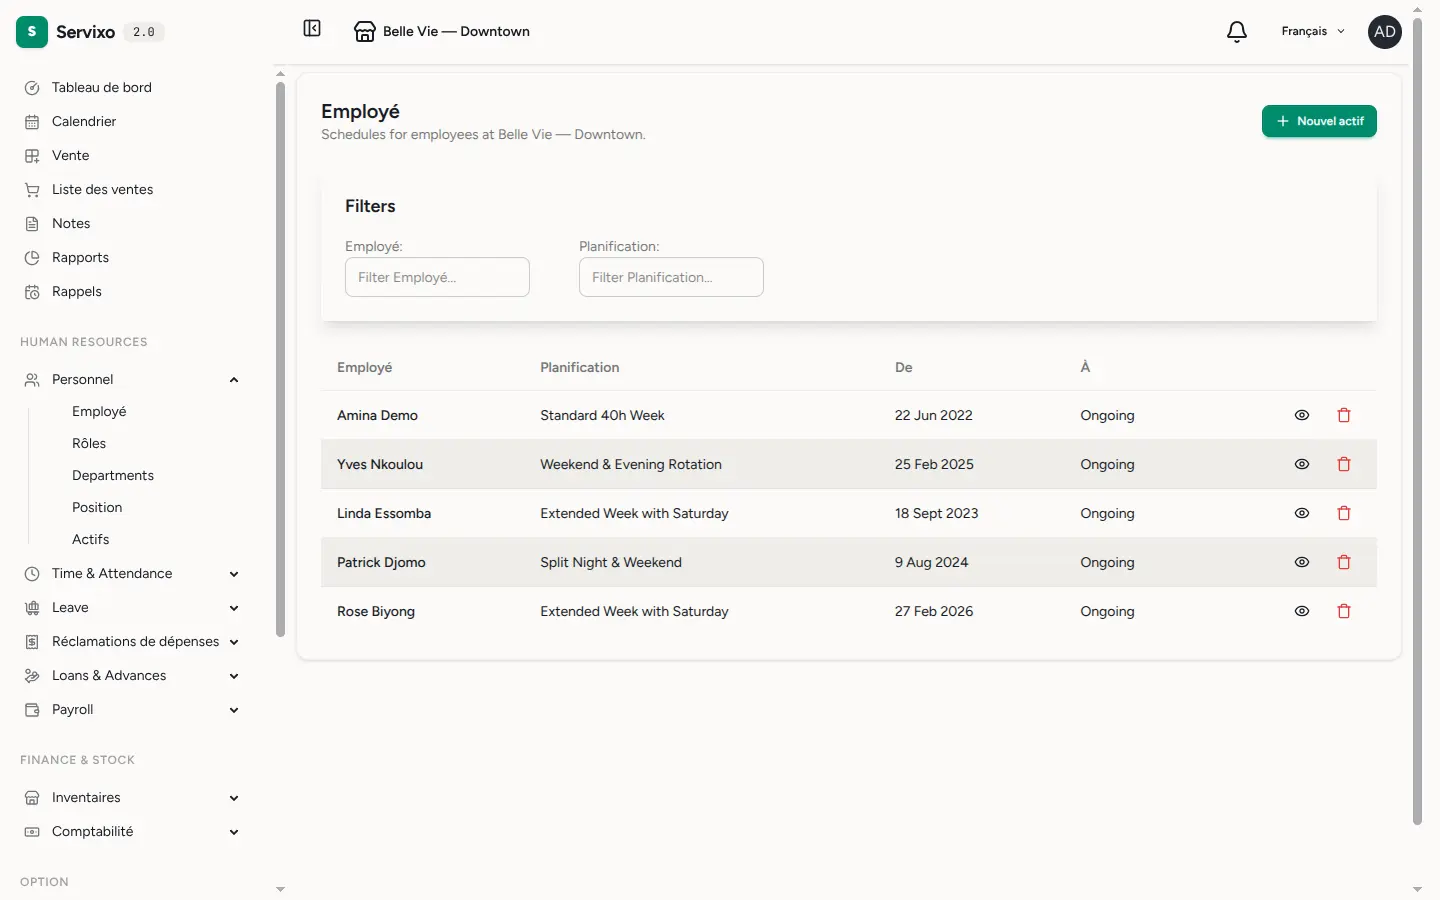Open the Rapports link
Screen dimensions: 1440x900
[x=80, y=258]
